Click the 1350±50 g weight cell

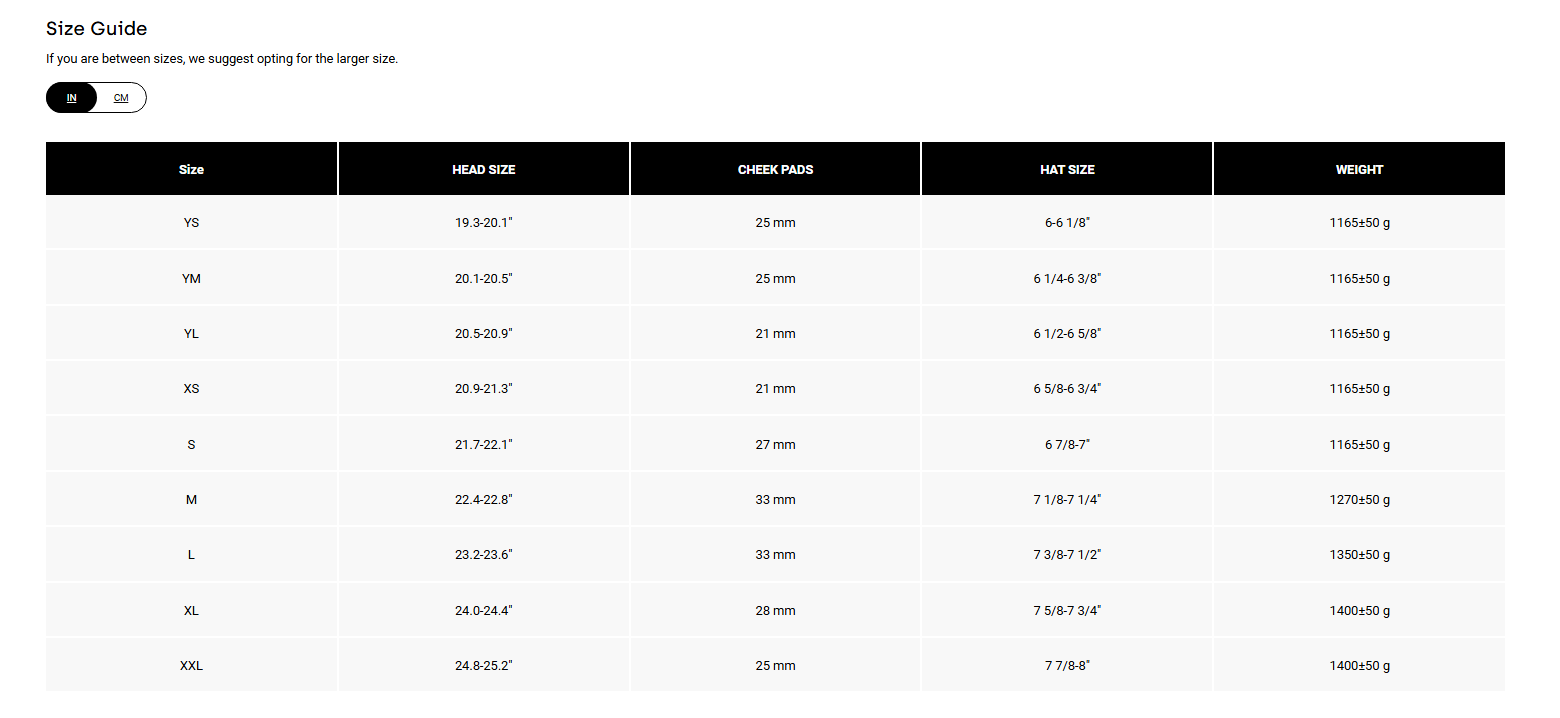tap(1359, 555)
